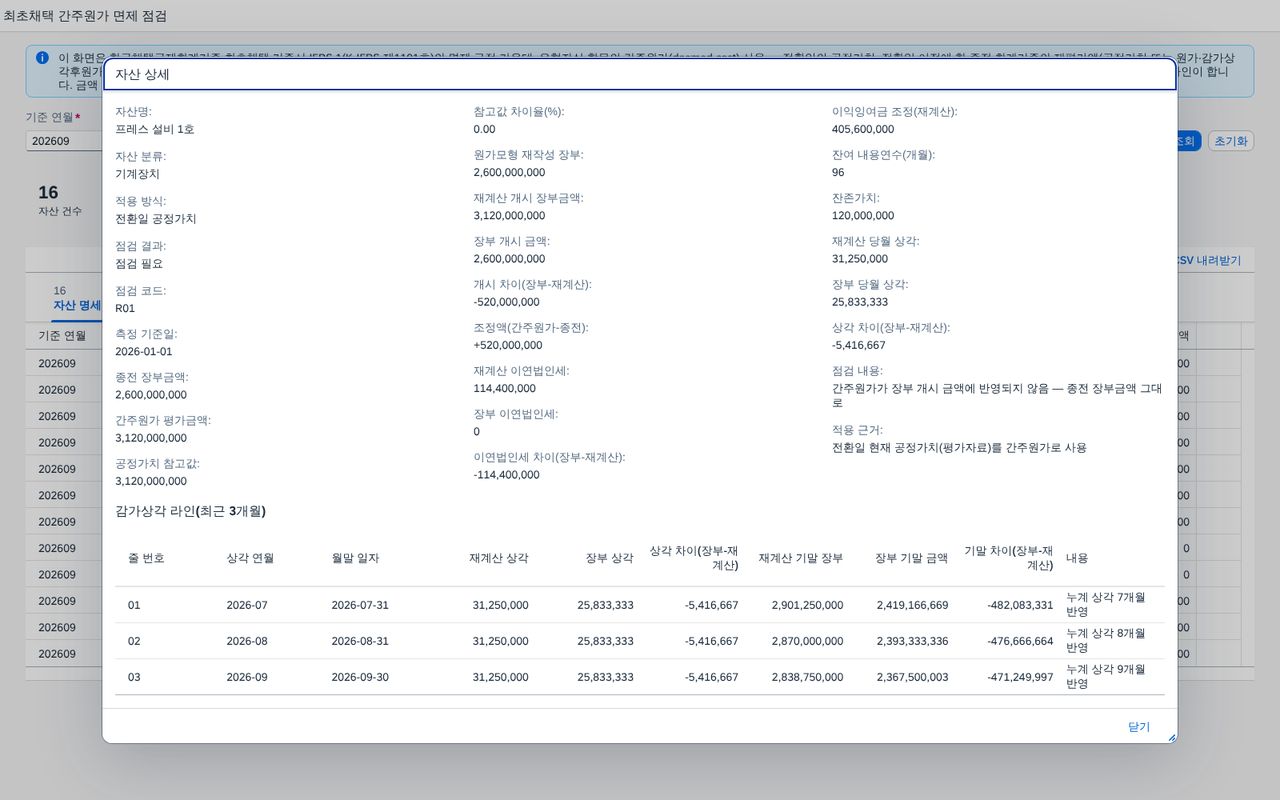Click the residual value 120,000,000
This screenshot has height=800, width=1280.
point(863,215)
